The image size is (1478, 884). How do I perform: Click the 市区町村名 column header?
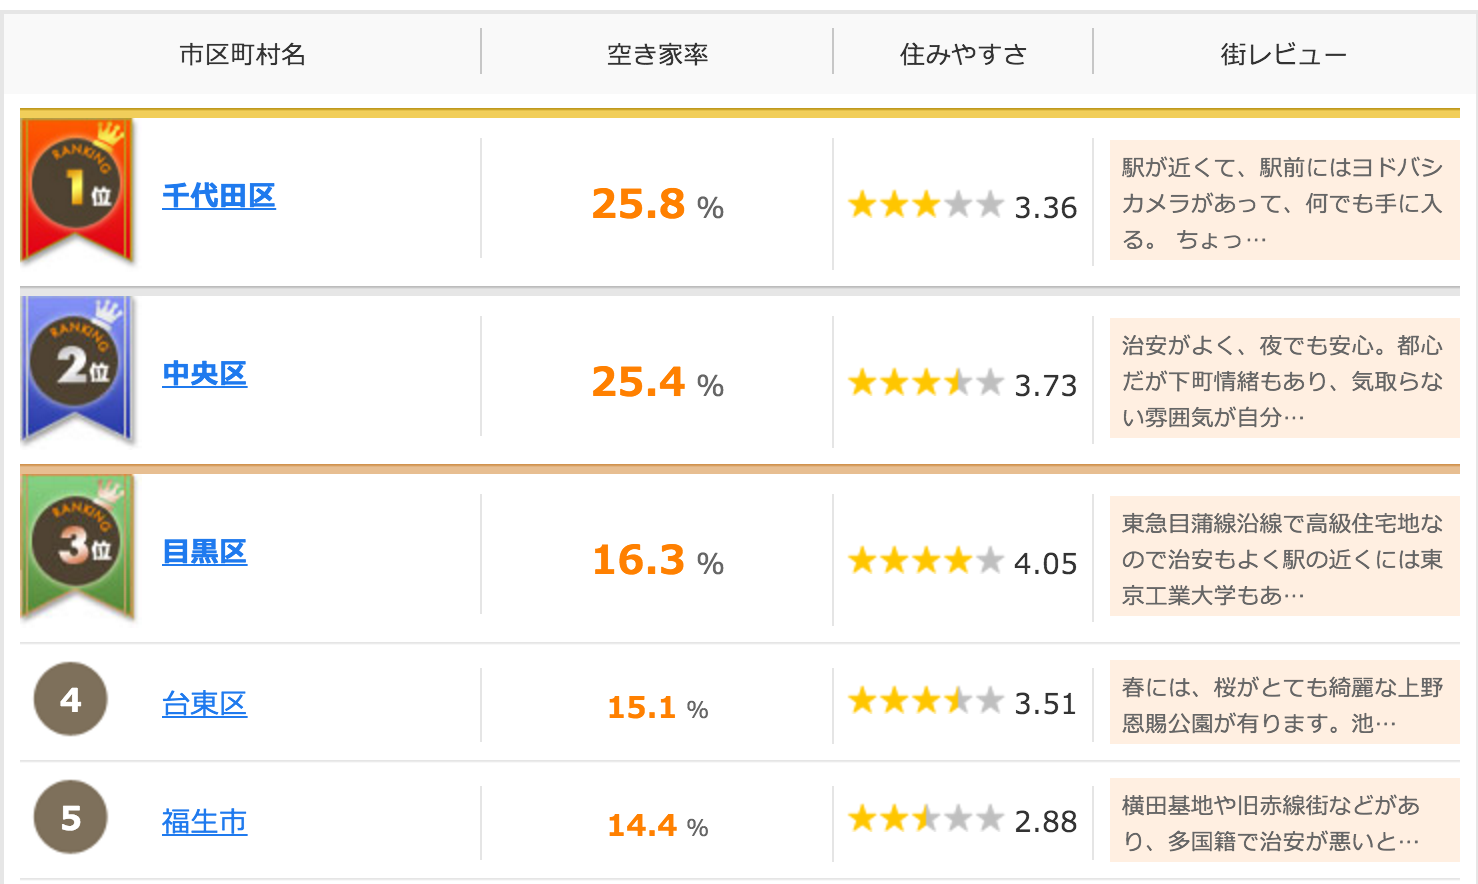(243, 54)
